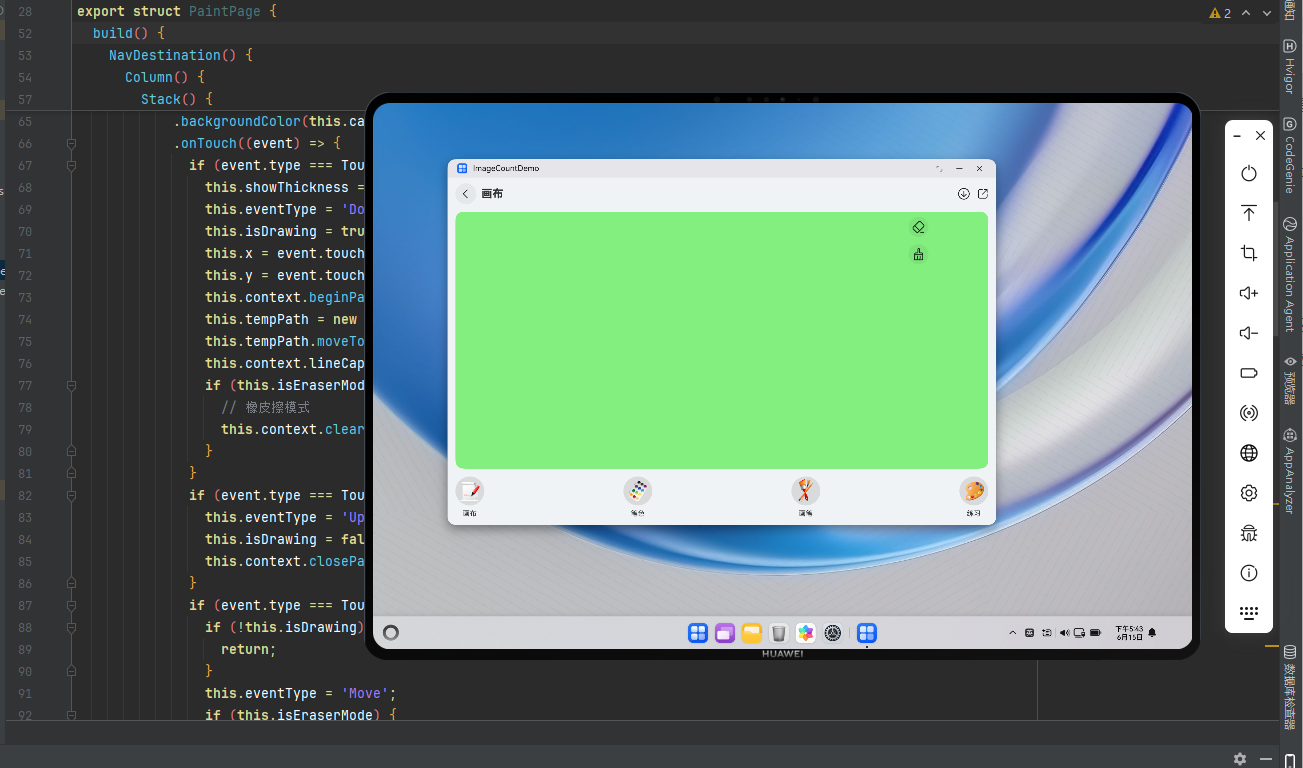Click the globe icon in emulator toolbar

(1249, 453)
